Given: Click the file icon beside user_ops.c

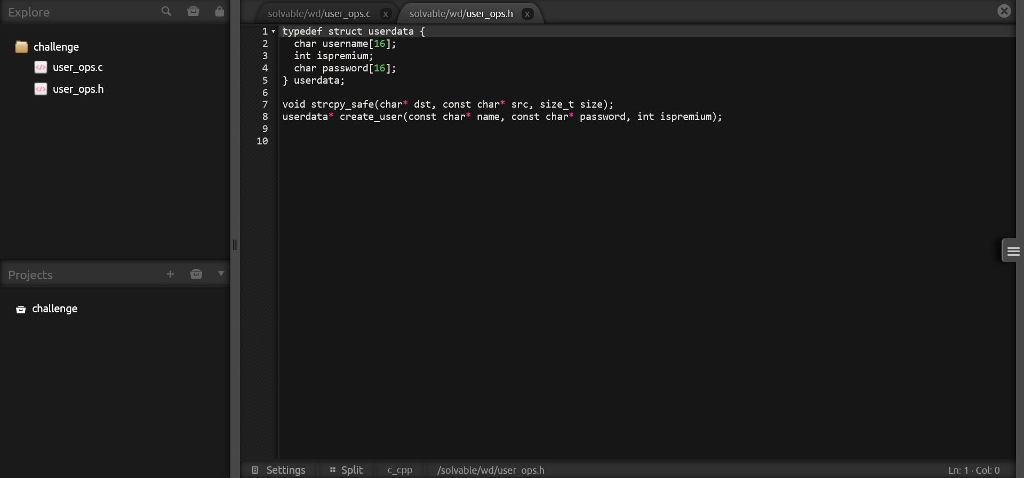Looking at the screenshot, I should [x=40, y=67].
